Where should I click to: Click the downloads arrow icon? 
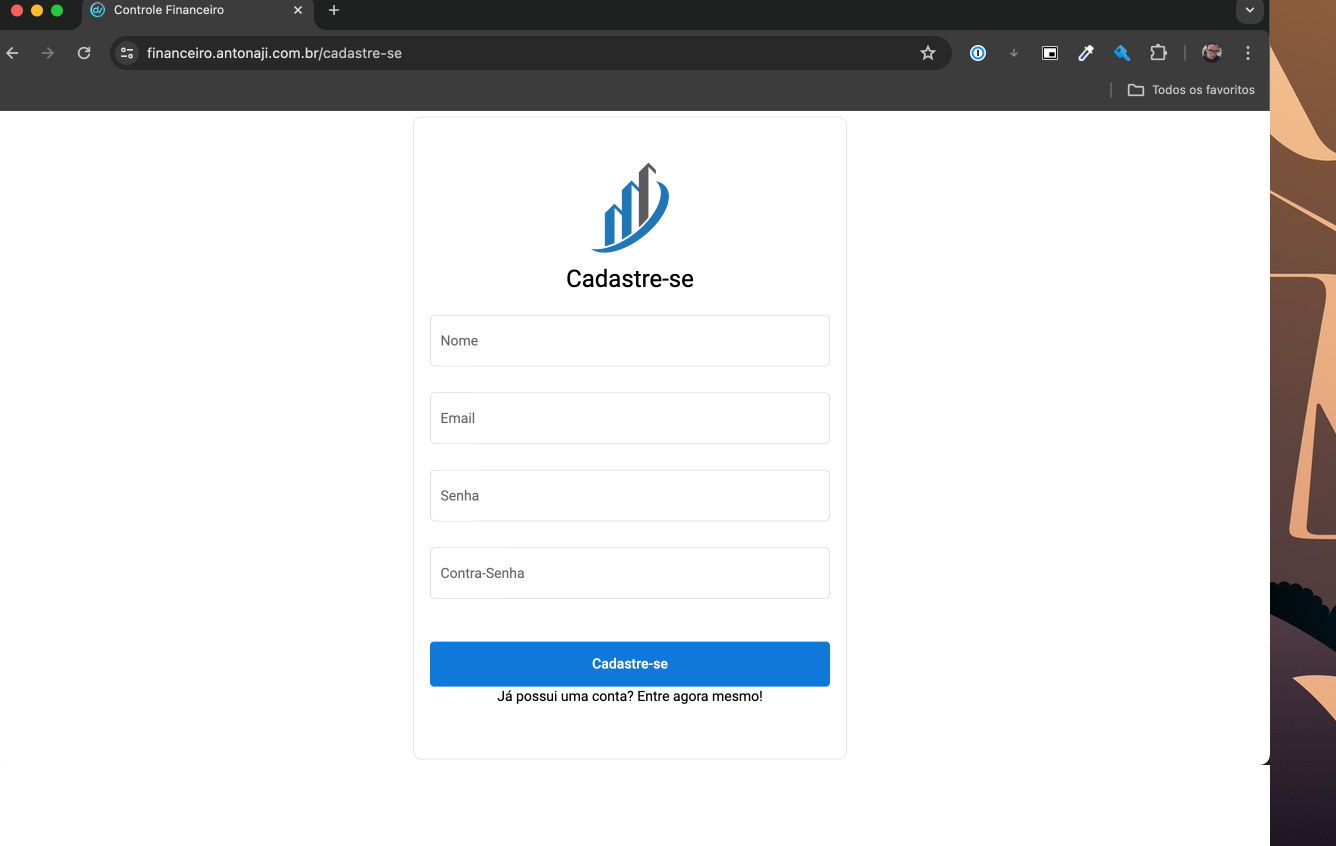[x=1014, y=53]
